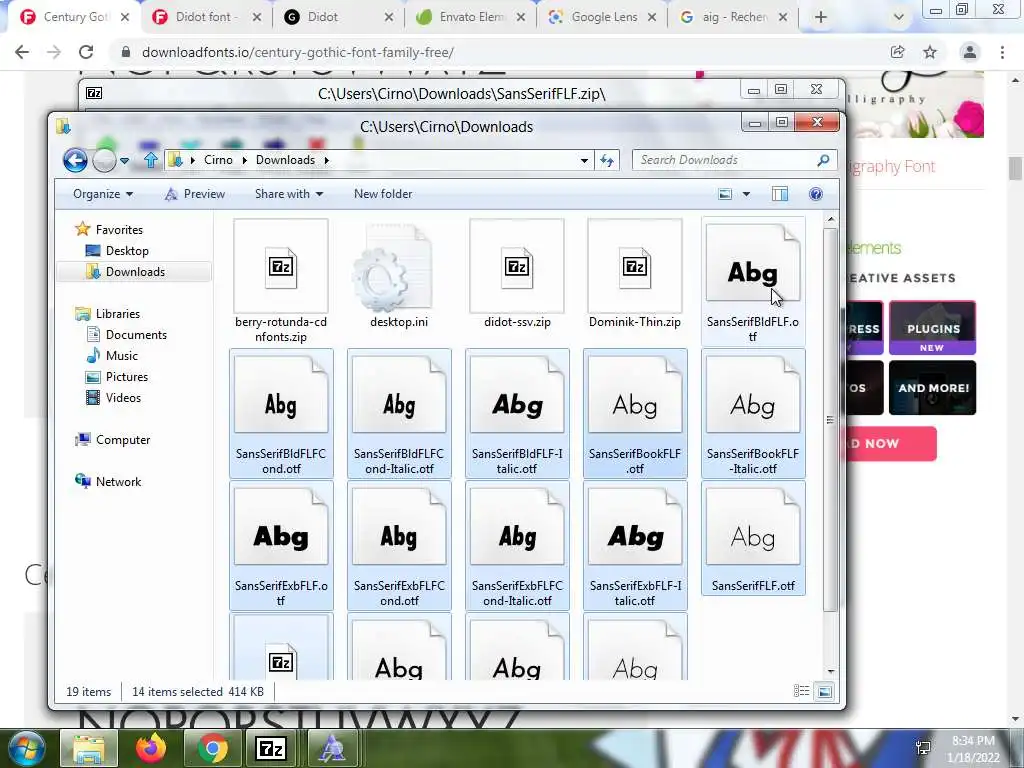Bookmark this page with the star
Screen dimensions: 1024x768
click(x=930, y=52)
